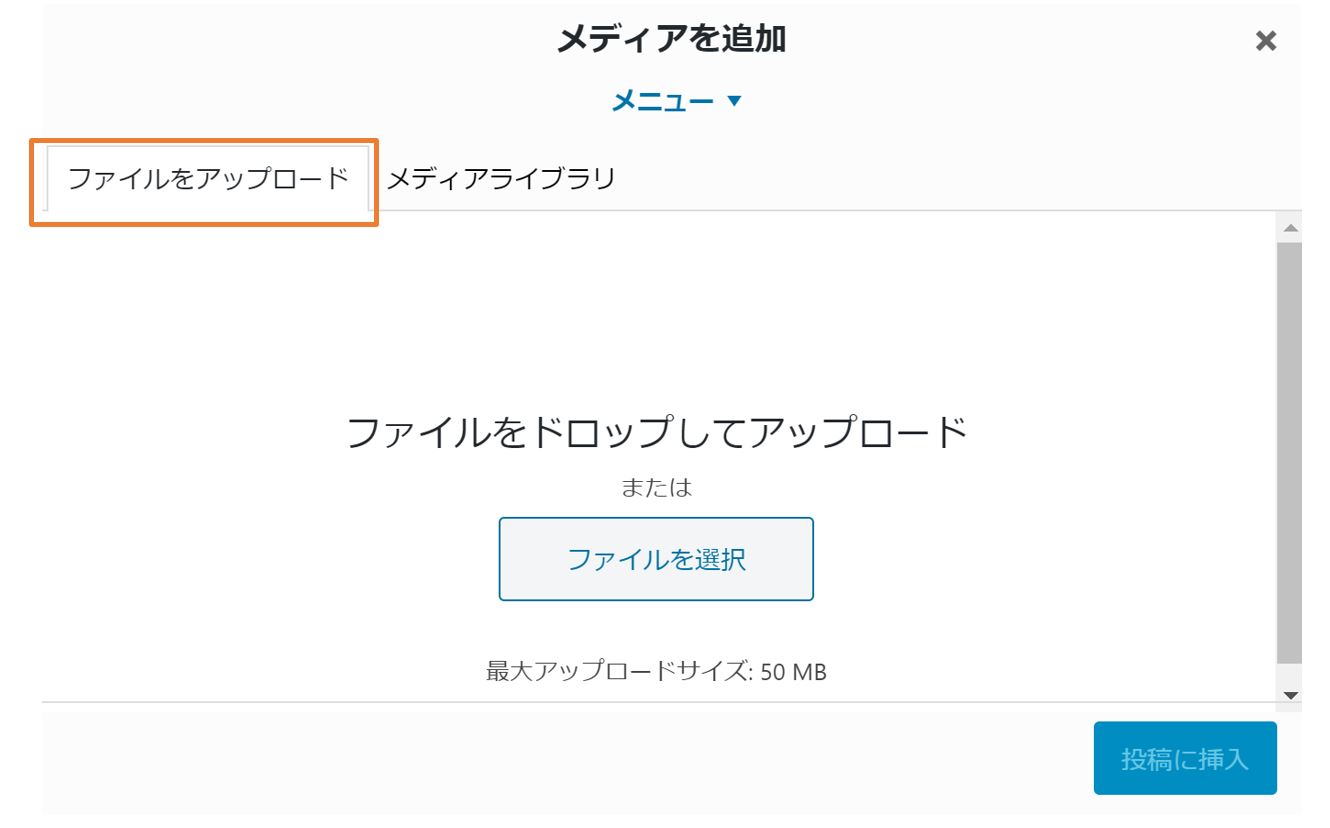
Task: Click the scrollbar down arrow
Action: tap(1290, 694)
